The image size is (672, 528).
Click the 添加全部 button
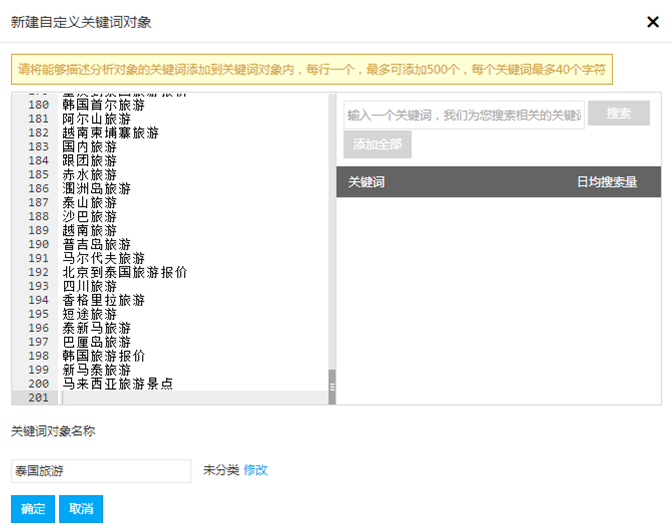(x=377, y=145)
